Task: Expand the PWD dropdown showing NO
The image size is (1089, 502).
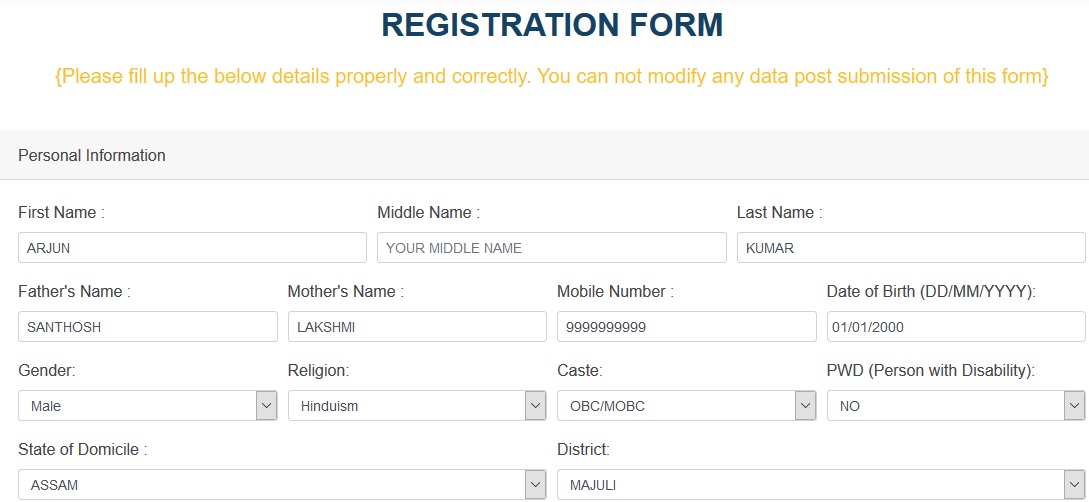Action: (945, 406)
